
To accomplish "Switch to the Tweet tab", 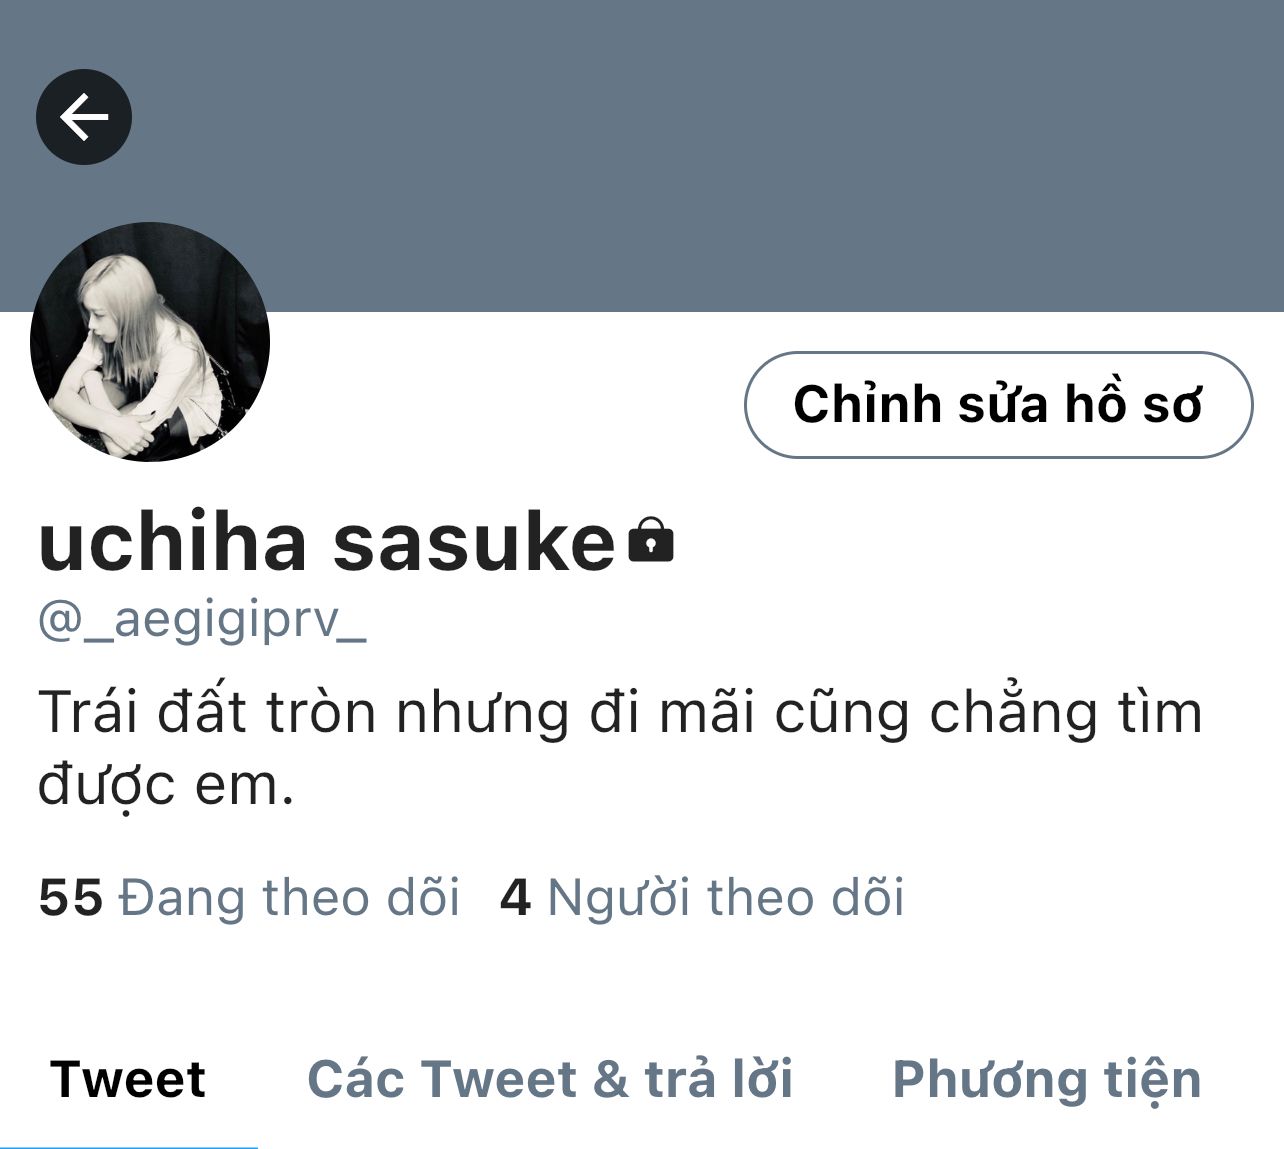I will 128,1079.
